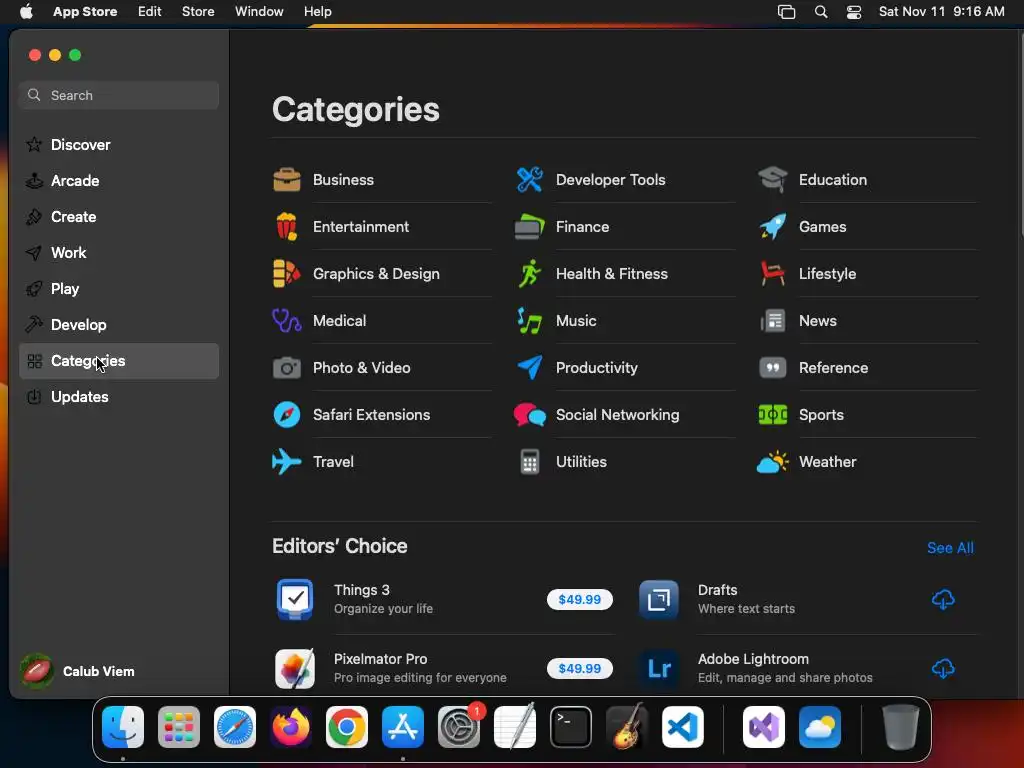Click the Utilities calculator icon

[529, 462]
